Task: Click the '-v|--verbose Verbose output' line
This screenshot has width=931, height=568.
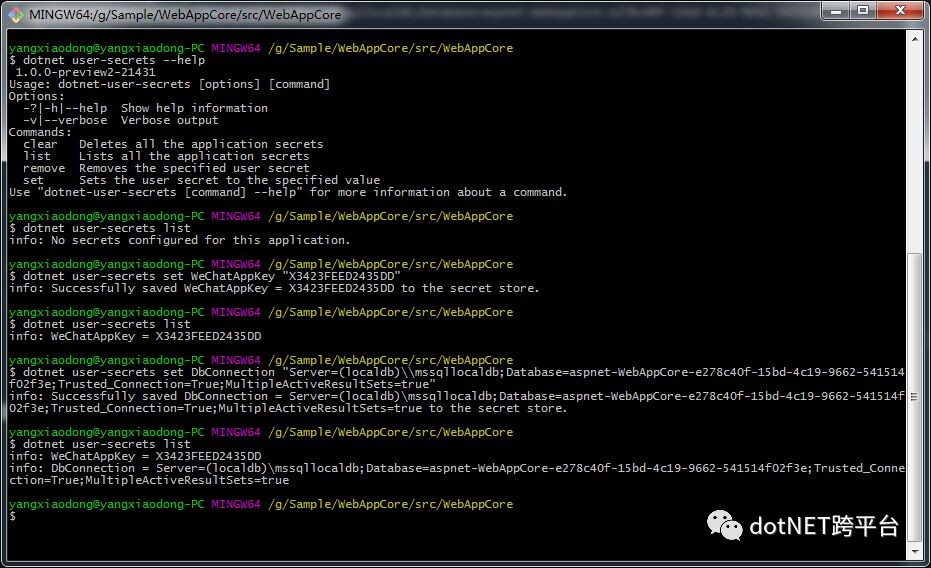Action: coord(121,120)
